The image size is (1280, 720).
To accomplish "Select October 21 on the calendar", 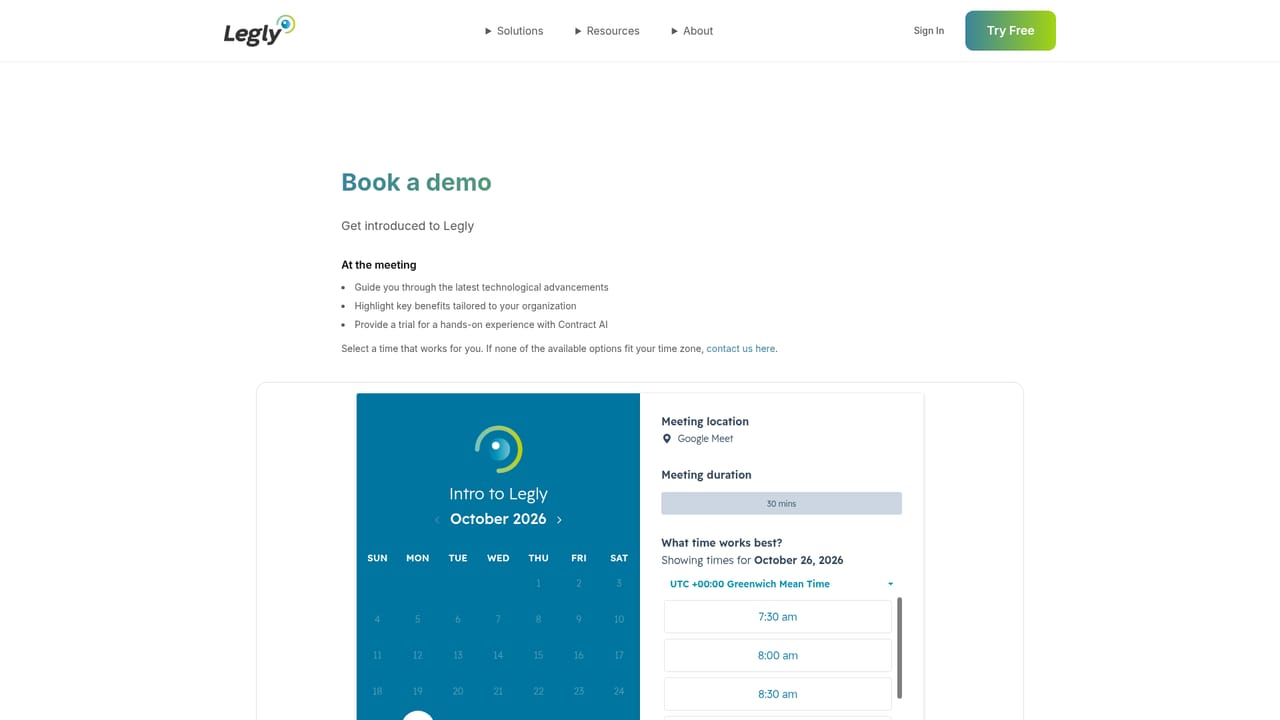I will [498, 691].
